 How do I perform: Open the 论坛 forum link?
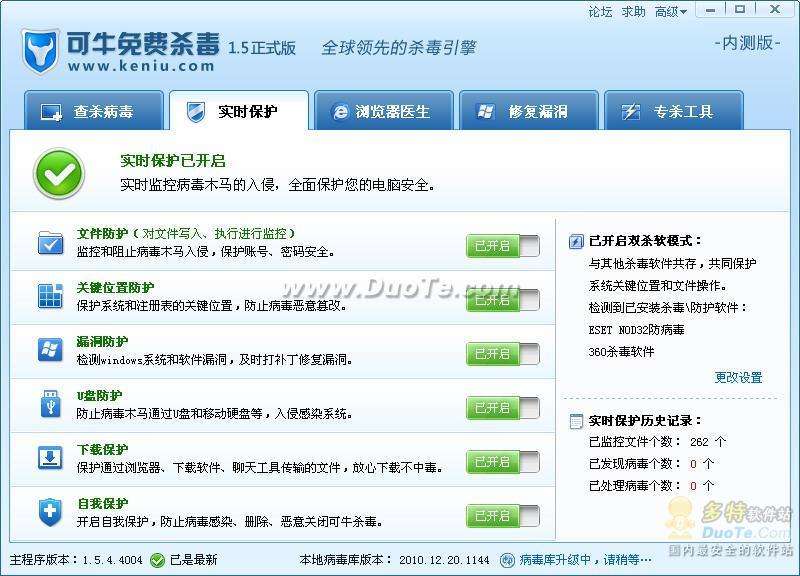600,11
